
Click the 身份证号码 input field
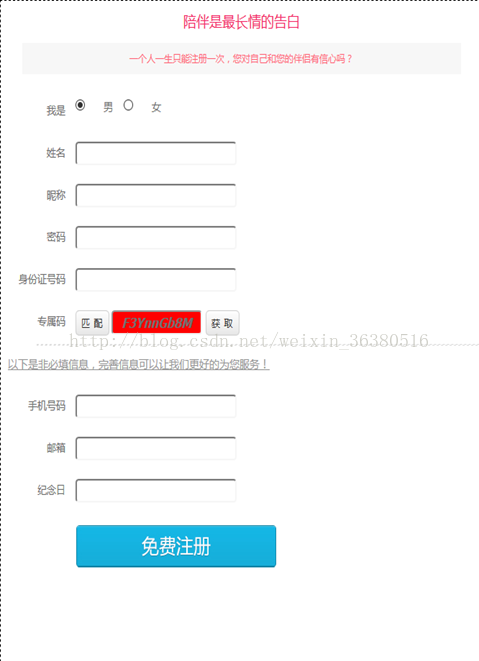(x=156, y=279)
